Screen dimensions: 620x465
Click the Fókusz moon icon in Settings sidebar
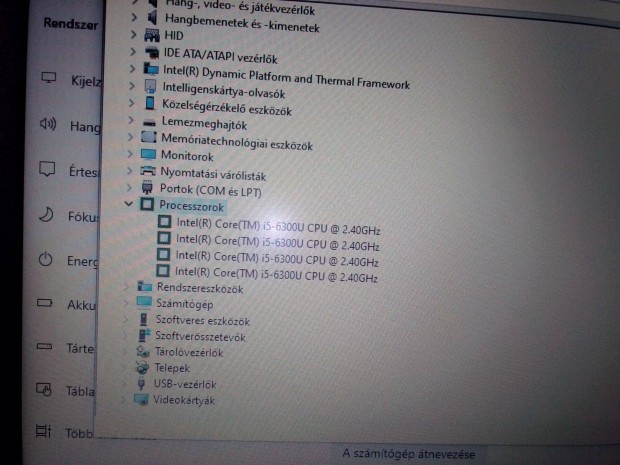(x=46, y=214)
